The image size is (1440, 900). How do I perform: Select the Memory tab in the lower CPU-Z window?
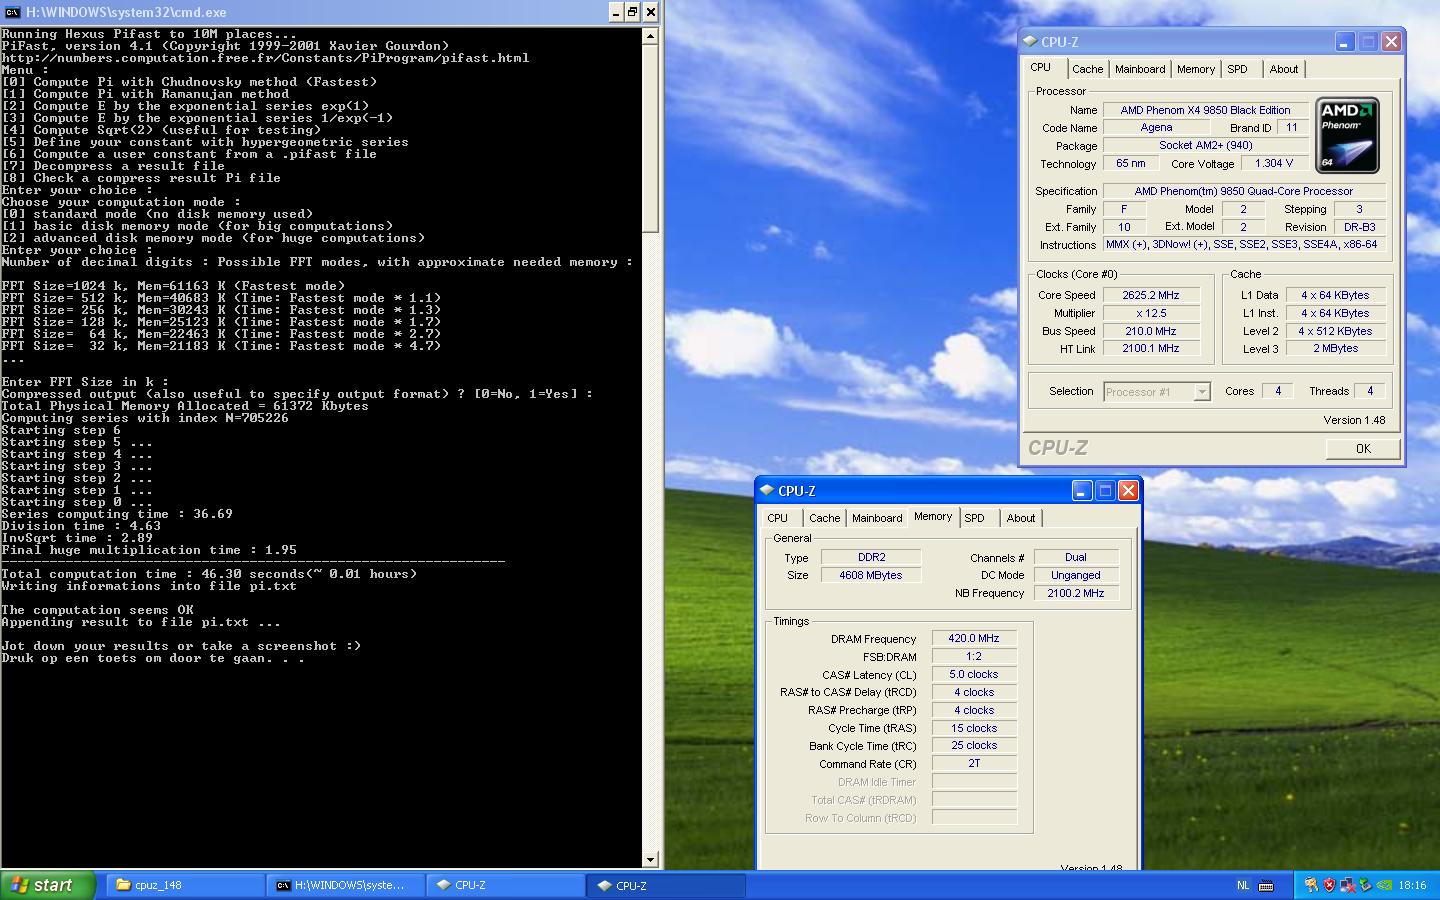click(x=933, y=516)
